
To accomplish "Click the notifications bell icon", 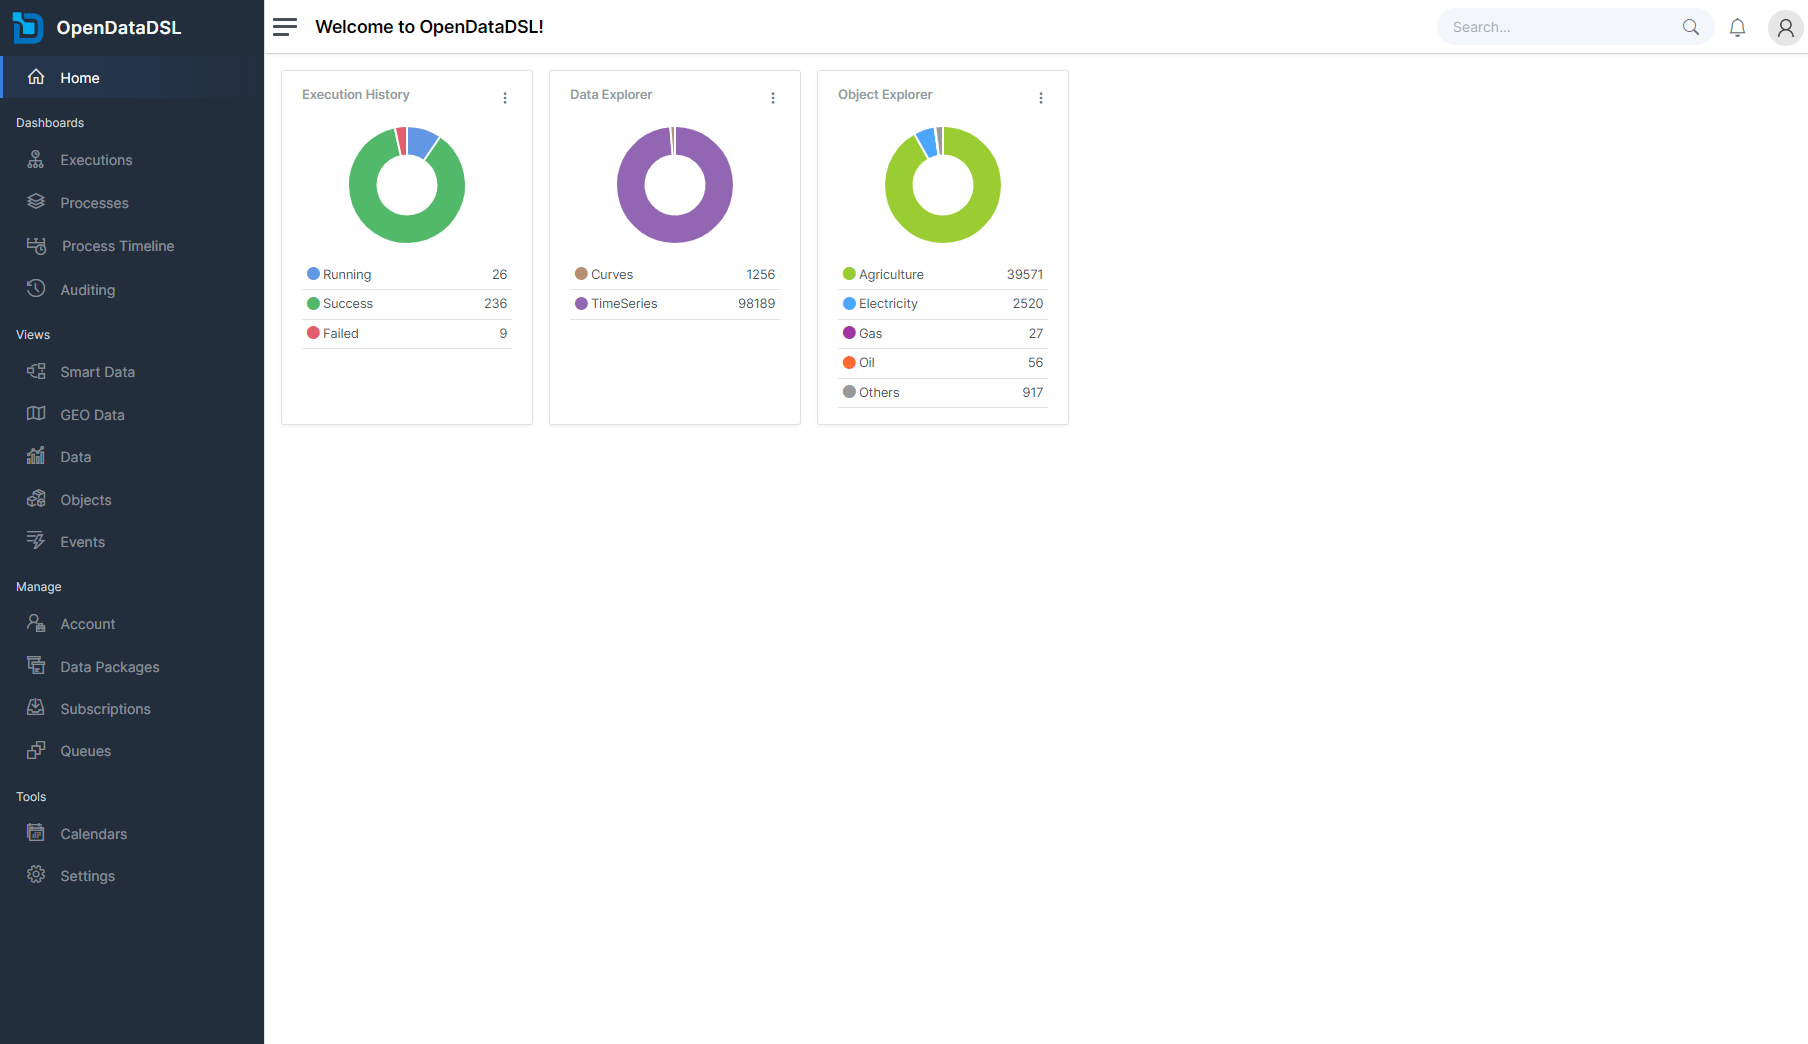I will (1737, 28).
